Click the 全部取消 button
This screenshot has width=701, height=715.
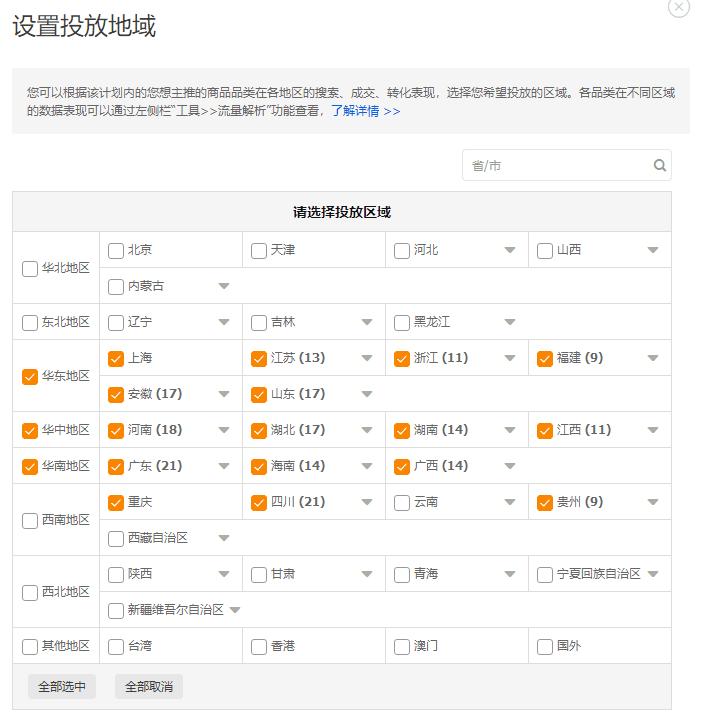149,686
